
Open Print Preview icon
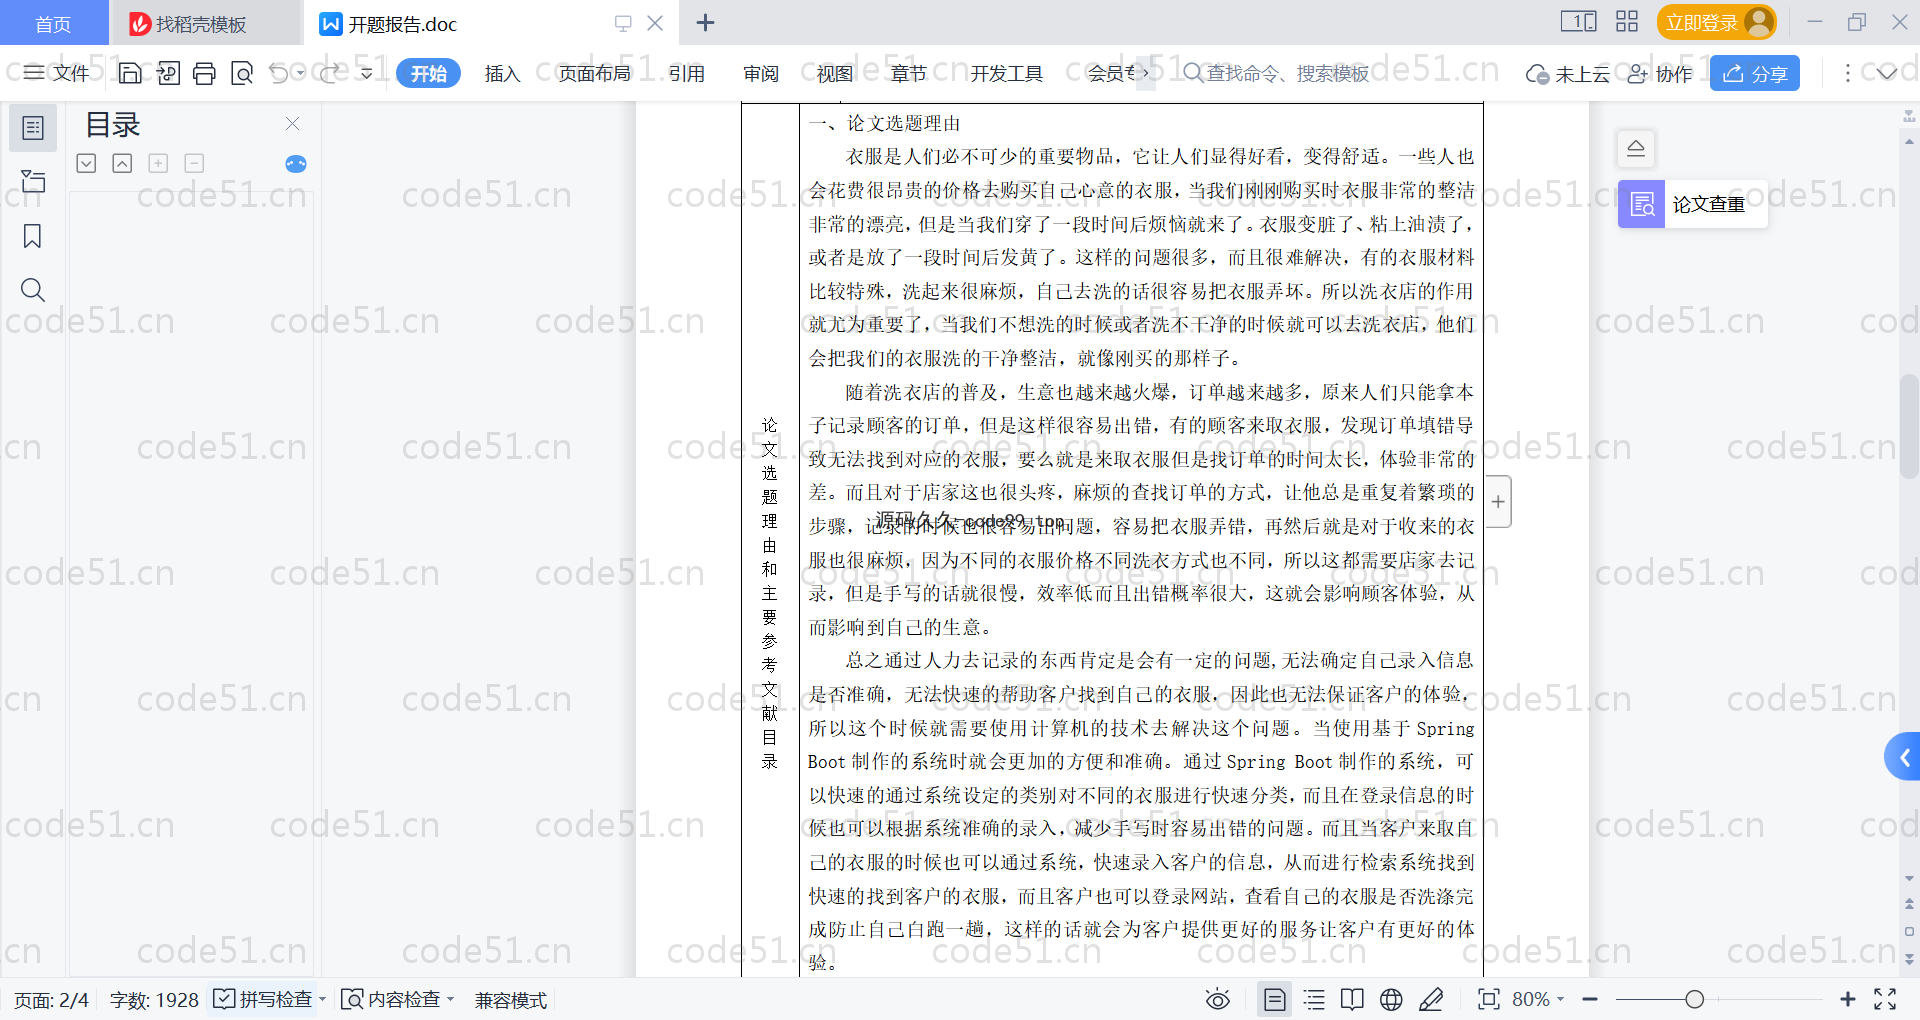241,73
